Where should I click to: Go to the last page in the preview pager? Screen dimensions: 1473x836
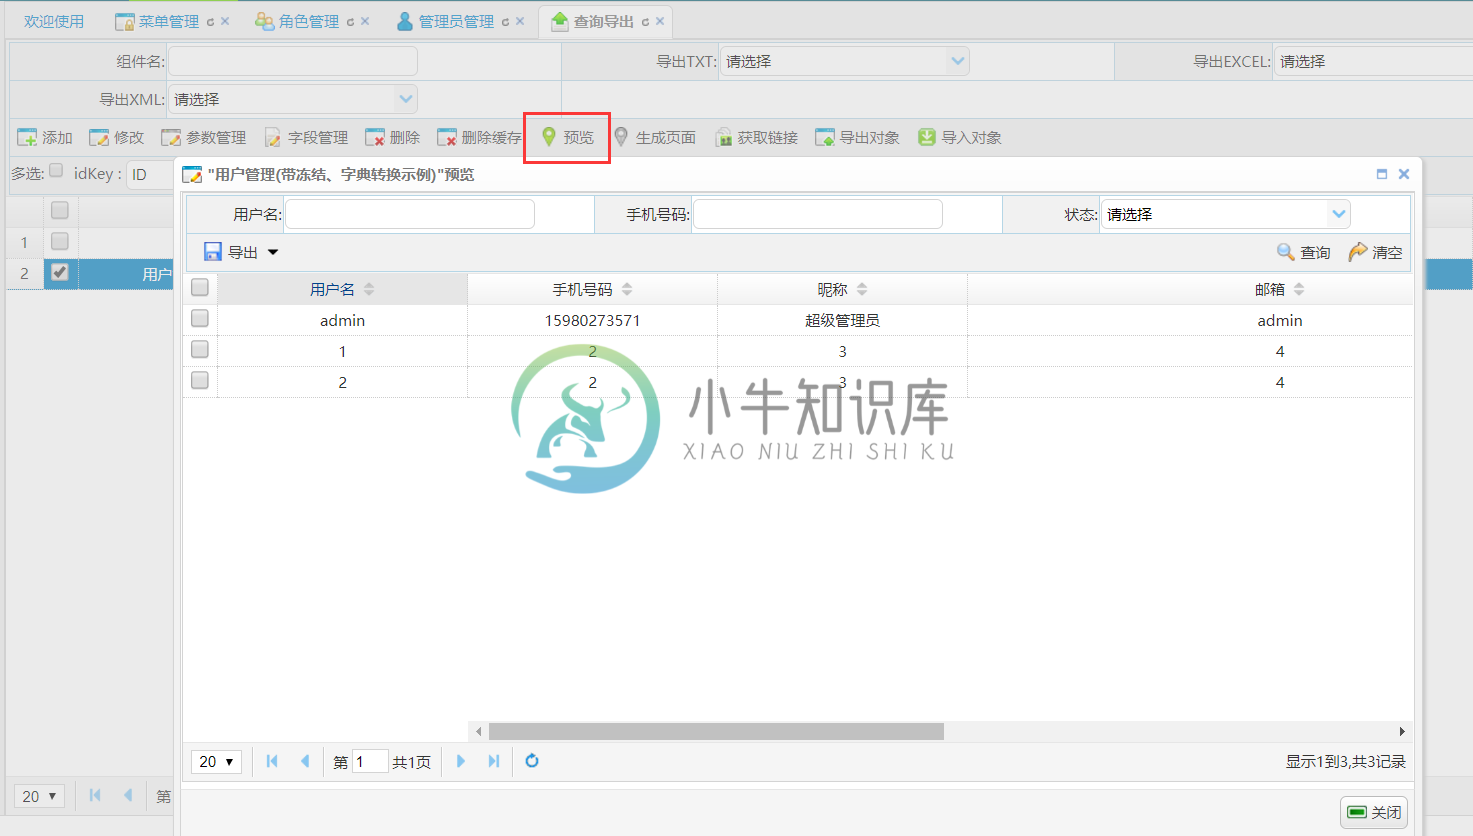pos(494,761)
